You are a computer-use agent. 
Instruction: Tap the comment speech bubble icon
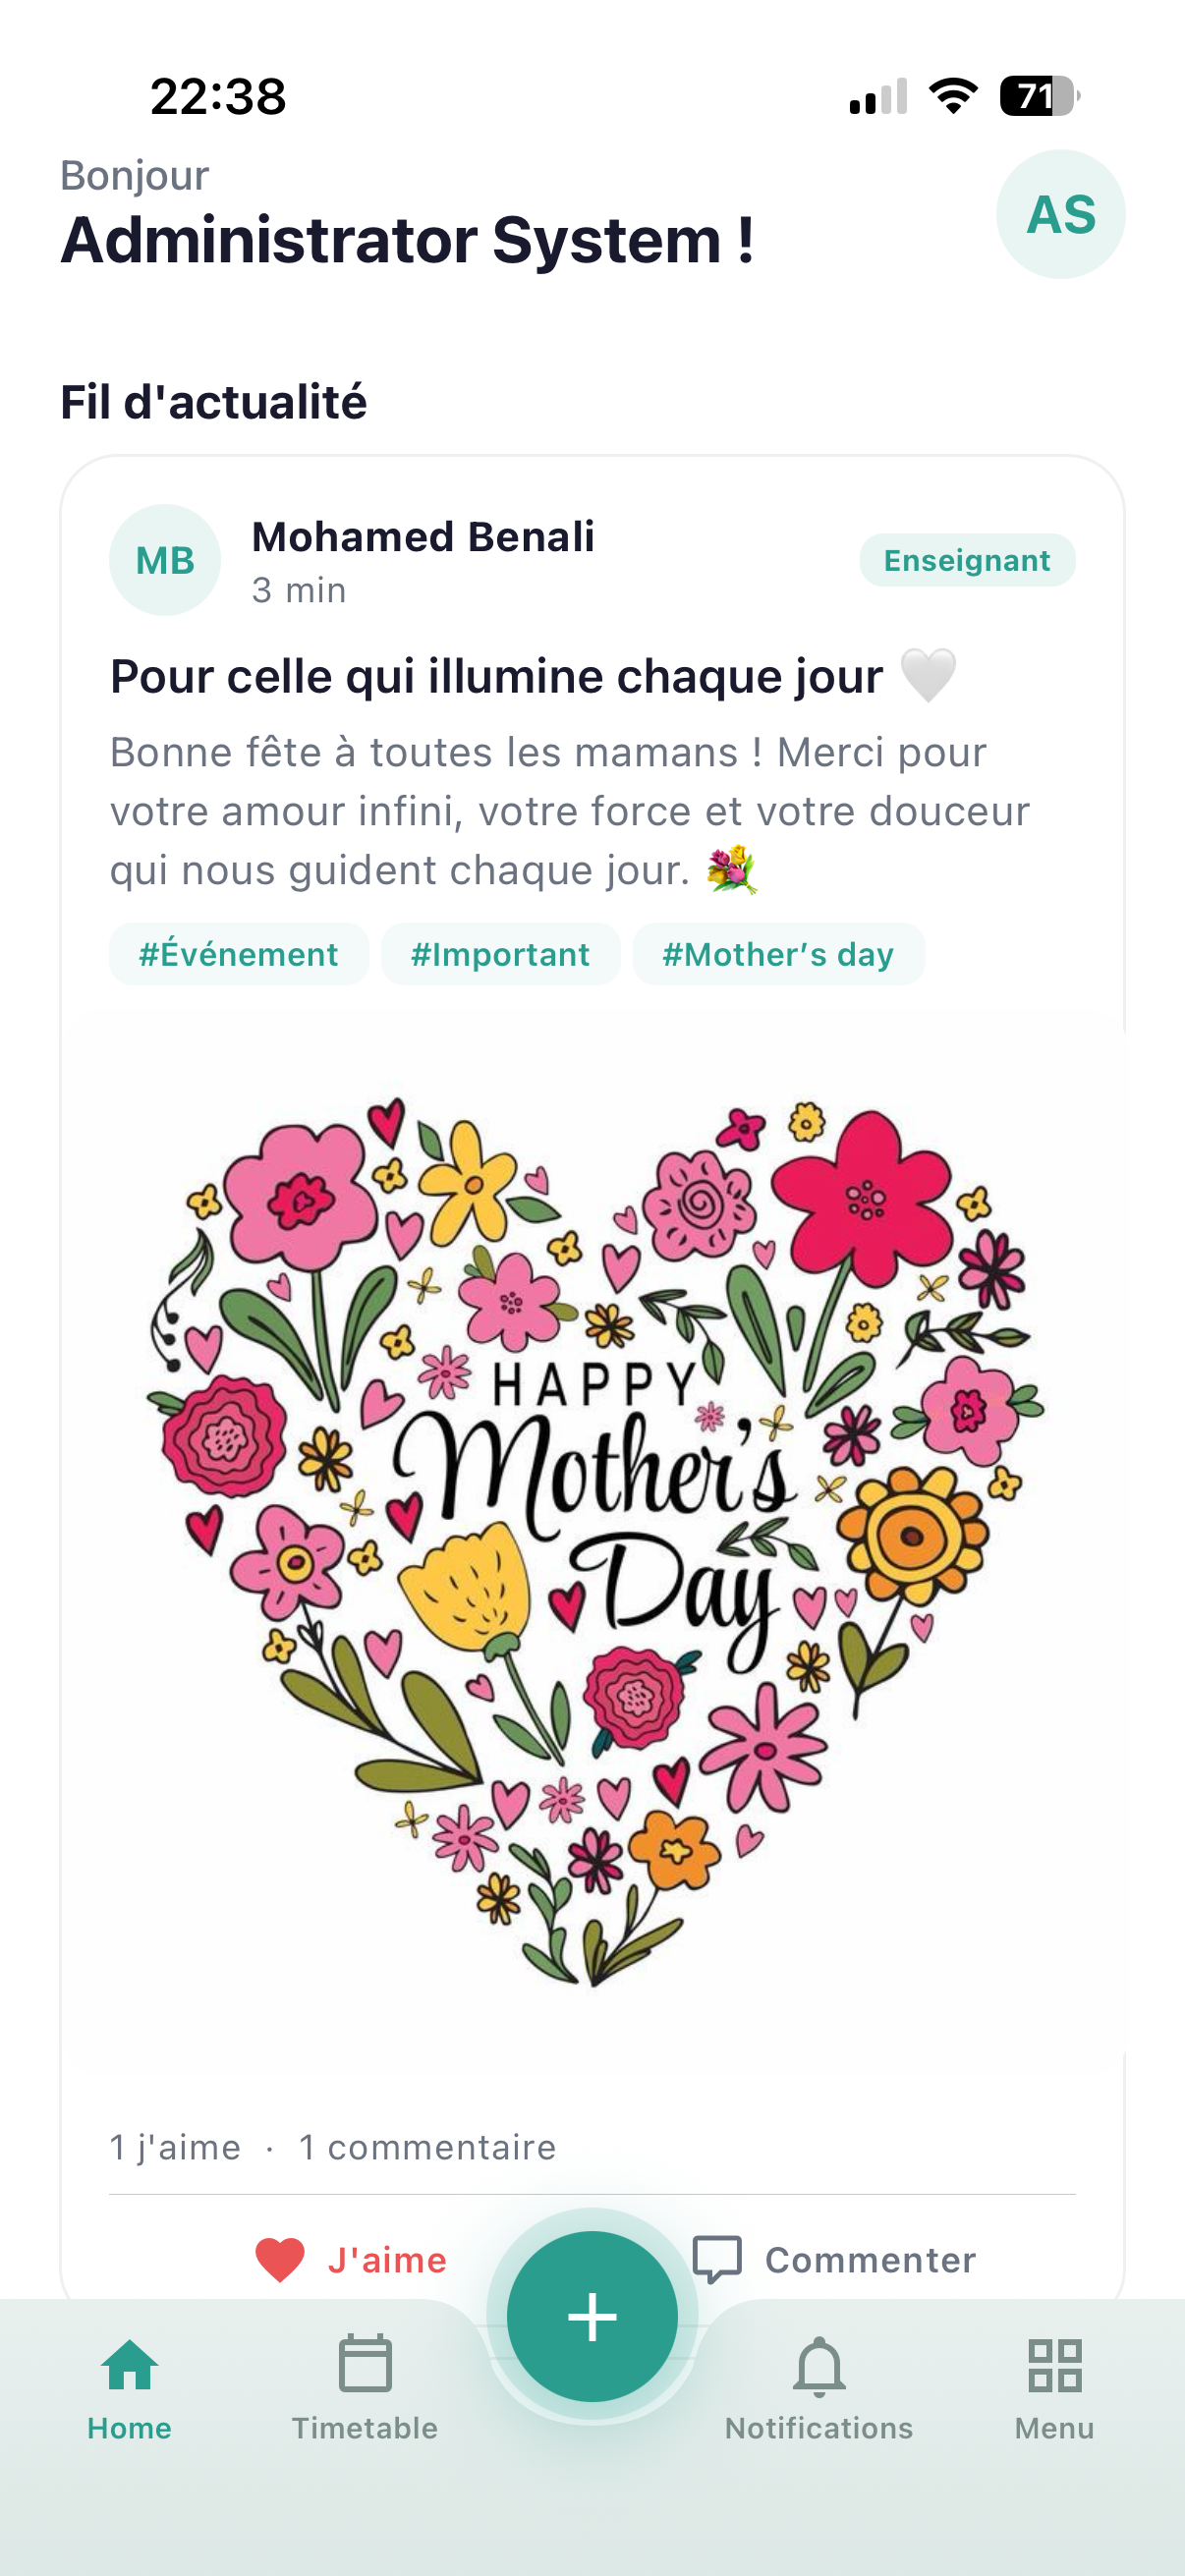pos(717,2259)
